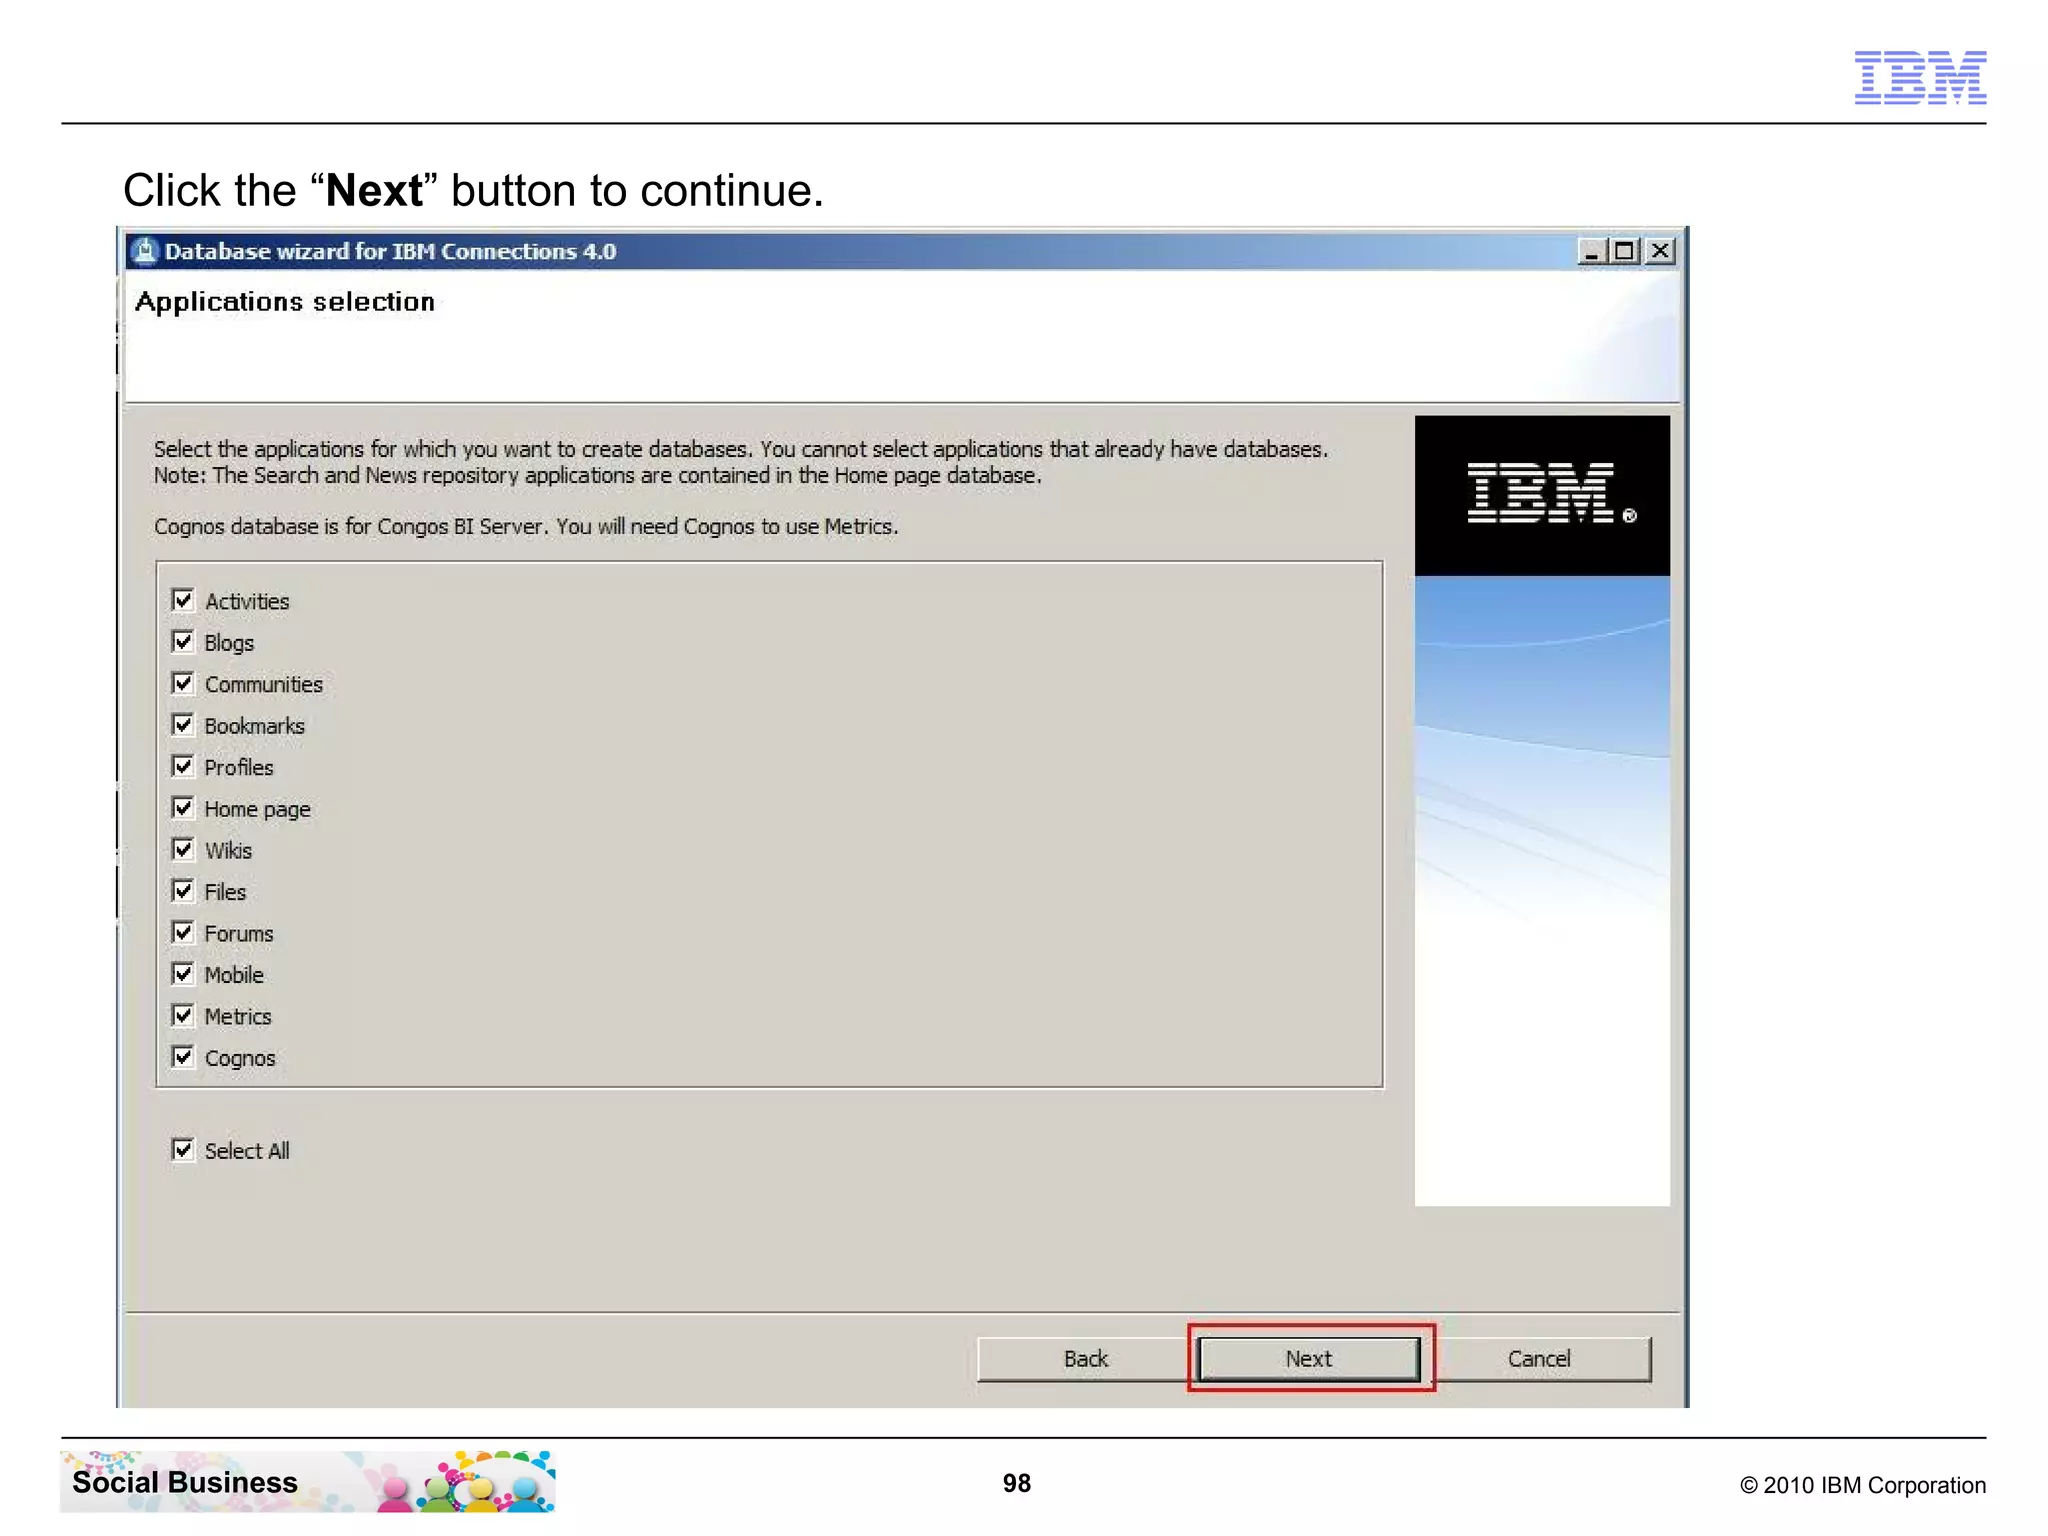Click the wizard title bar icon

point(145,251)
